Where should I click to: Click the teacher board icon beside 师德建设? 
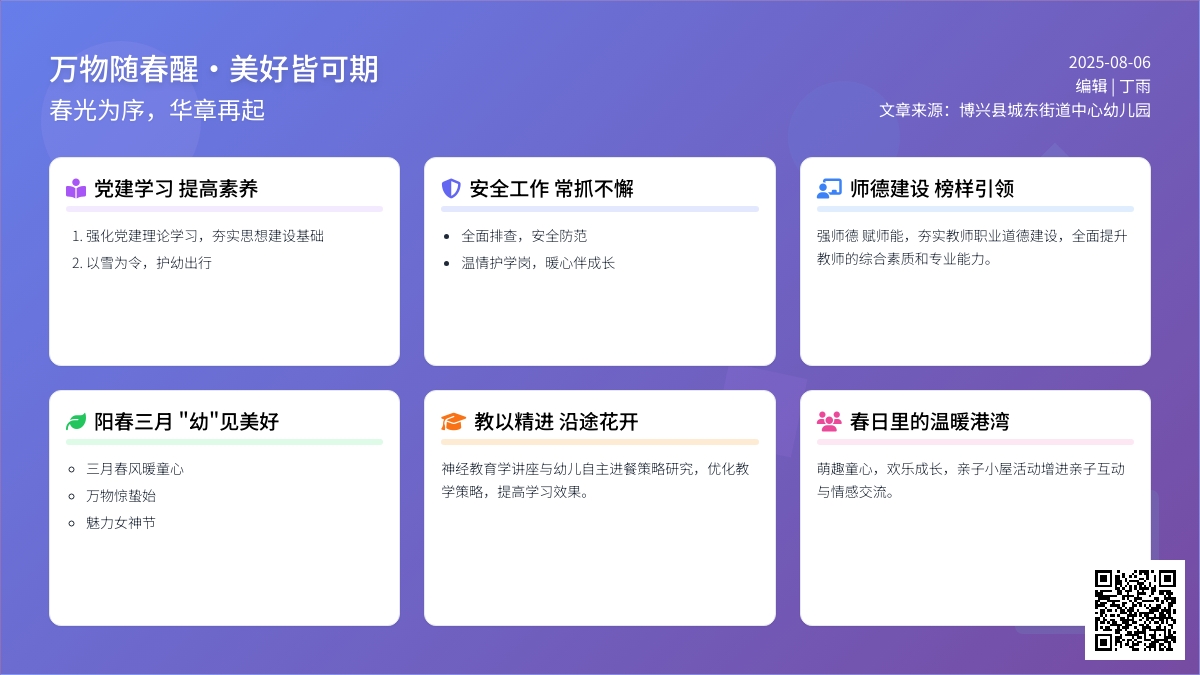tap(829, 189)
